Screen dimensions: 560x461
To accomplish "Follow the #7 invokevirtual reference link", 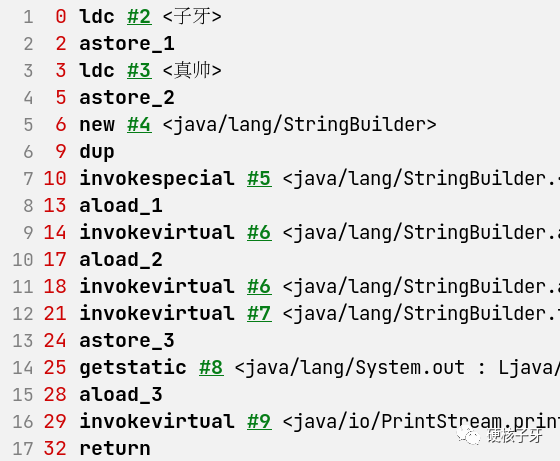I will click(x=259, y=314).
